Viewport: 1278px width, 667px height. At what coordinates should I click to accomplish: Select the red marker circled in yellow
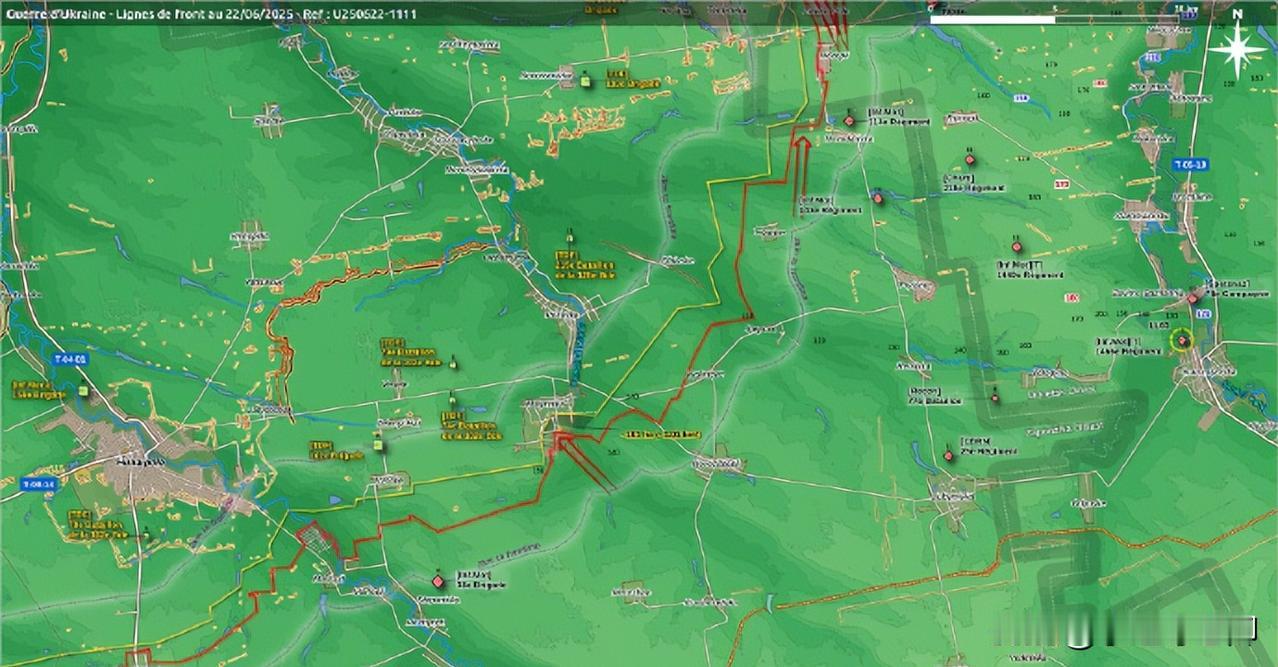1182,342
